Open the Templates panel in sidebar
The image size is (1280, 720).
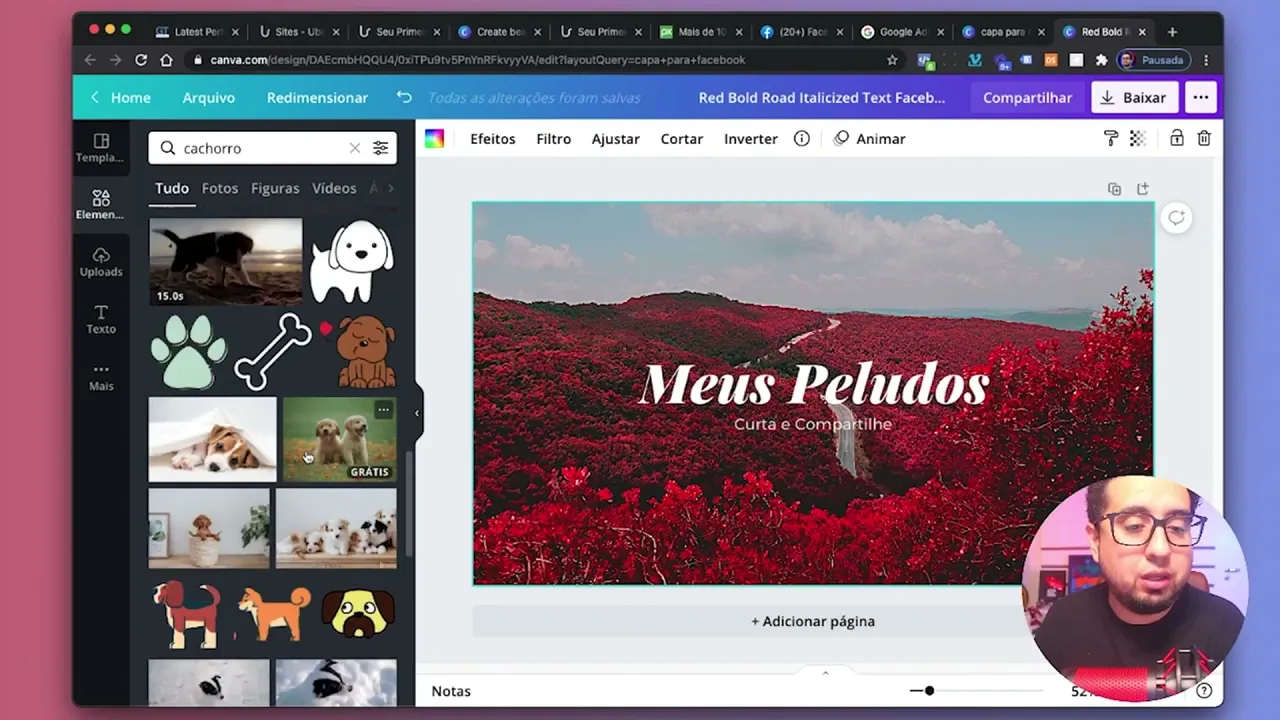tap(100, 147)
